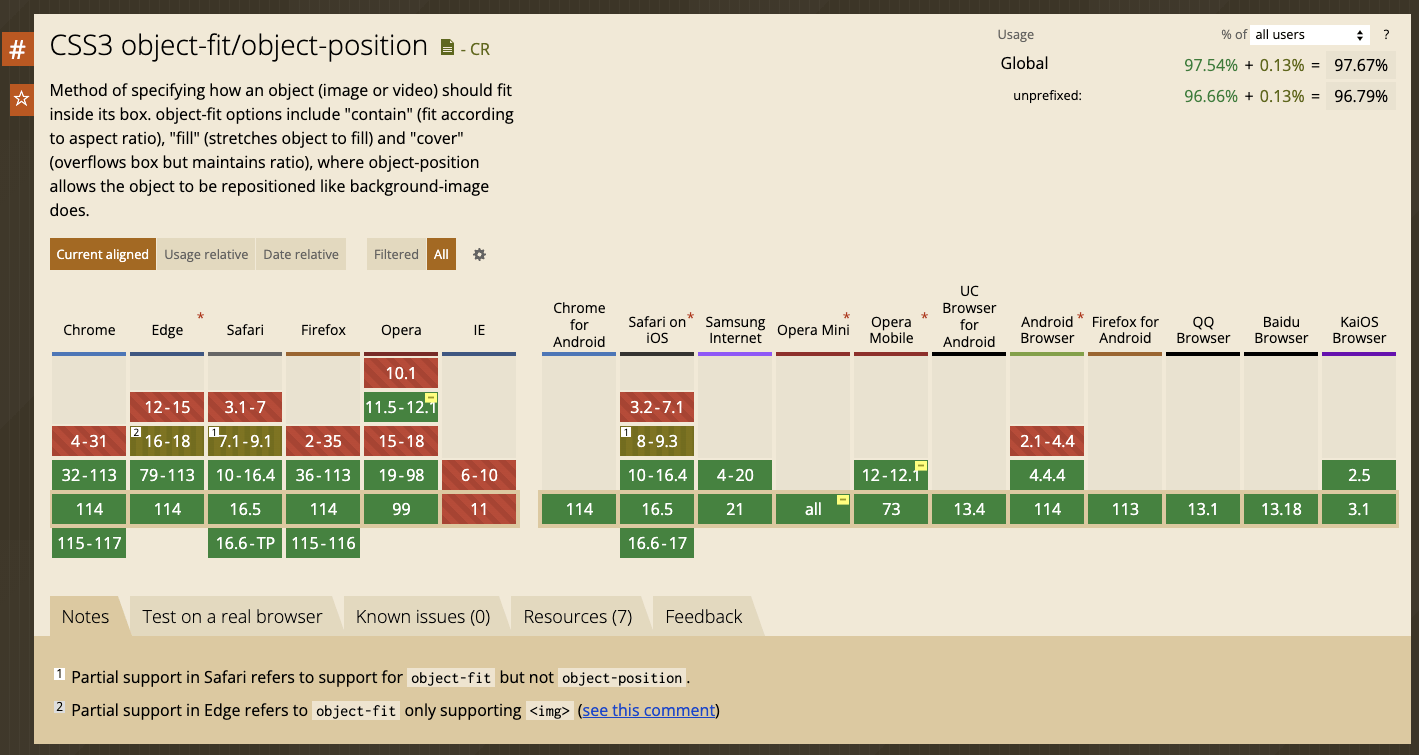Image resolution: width=1419 pixels, height=755 pixels.
Task: Select the Chrome 114 support cell
Action: [88, 508]
